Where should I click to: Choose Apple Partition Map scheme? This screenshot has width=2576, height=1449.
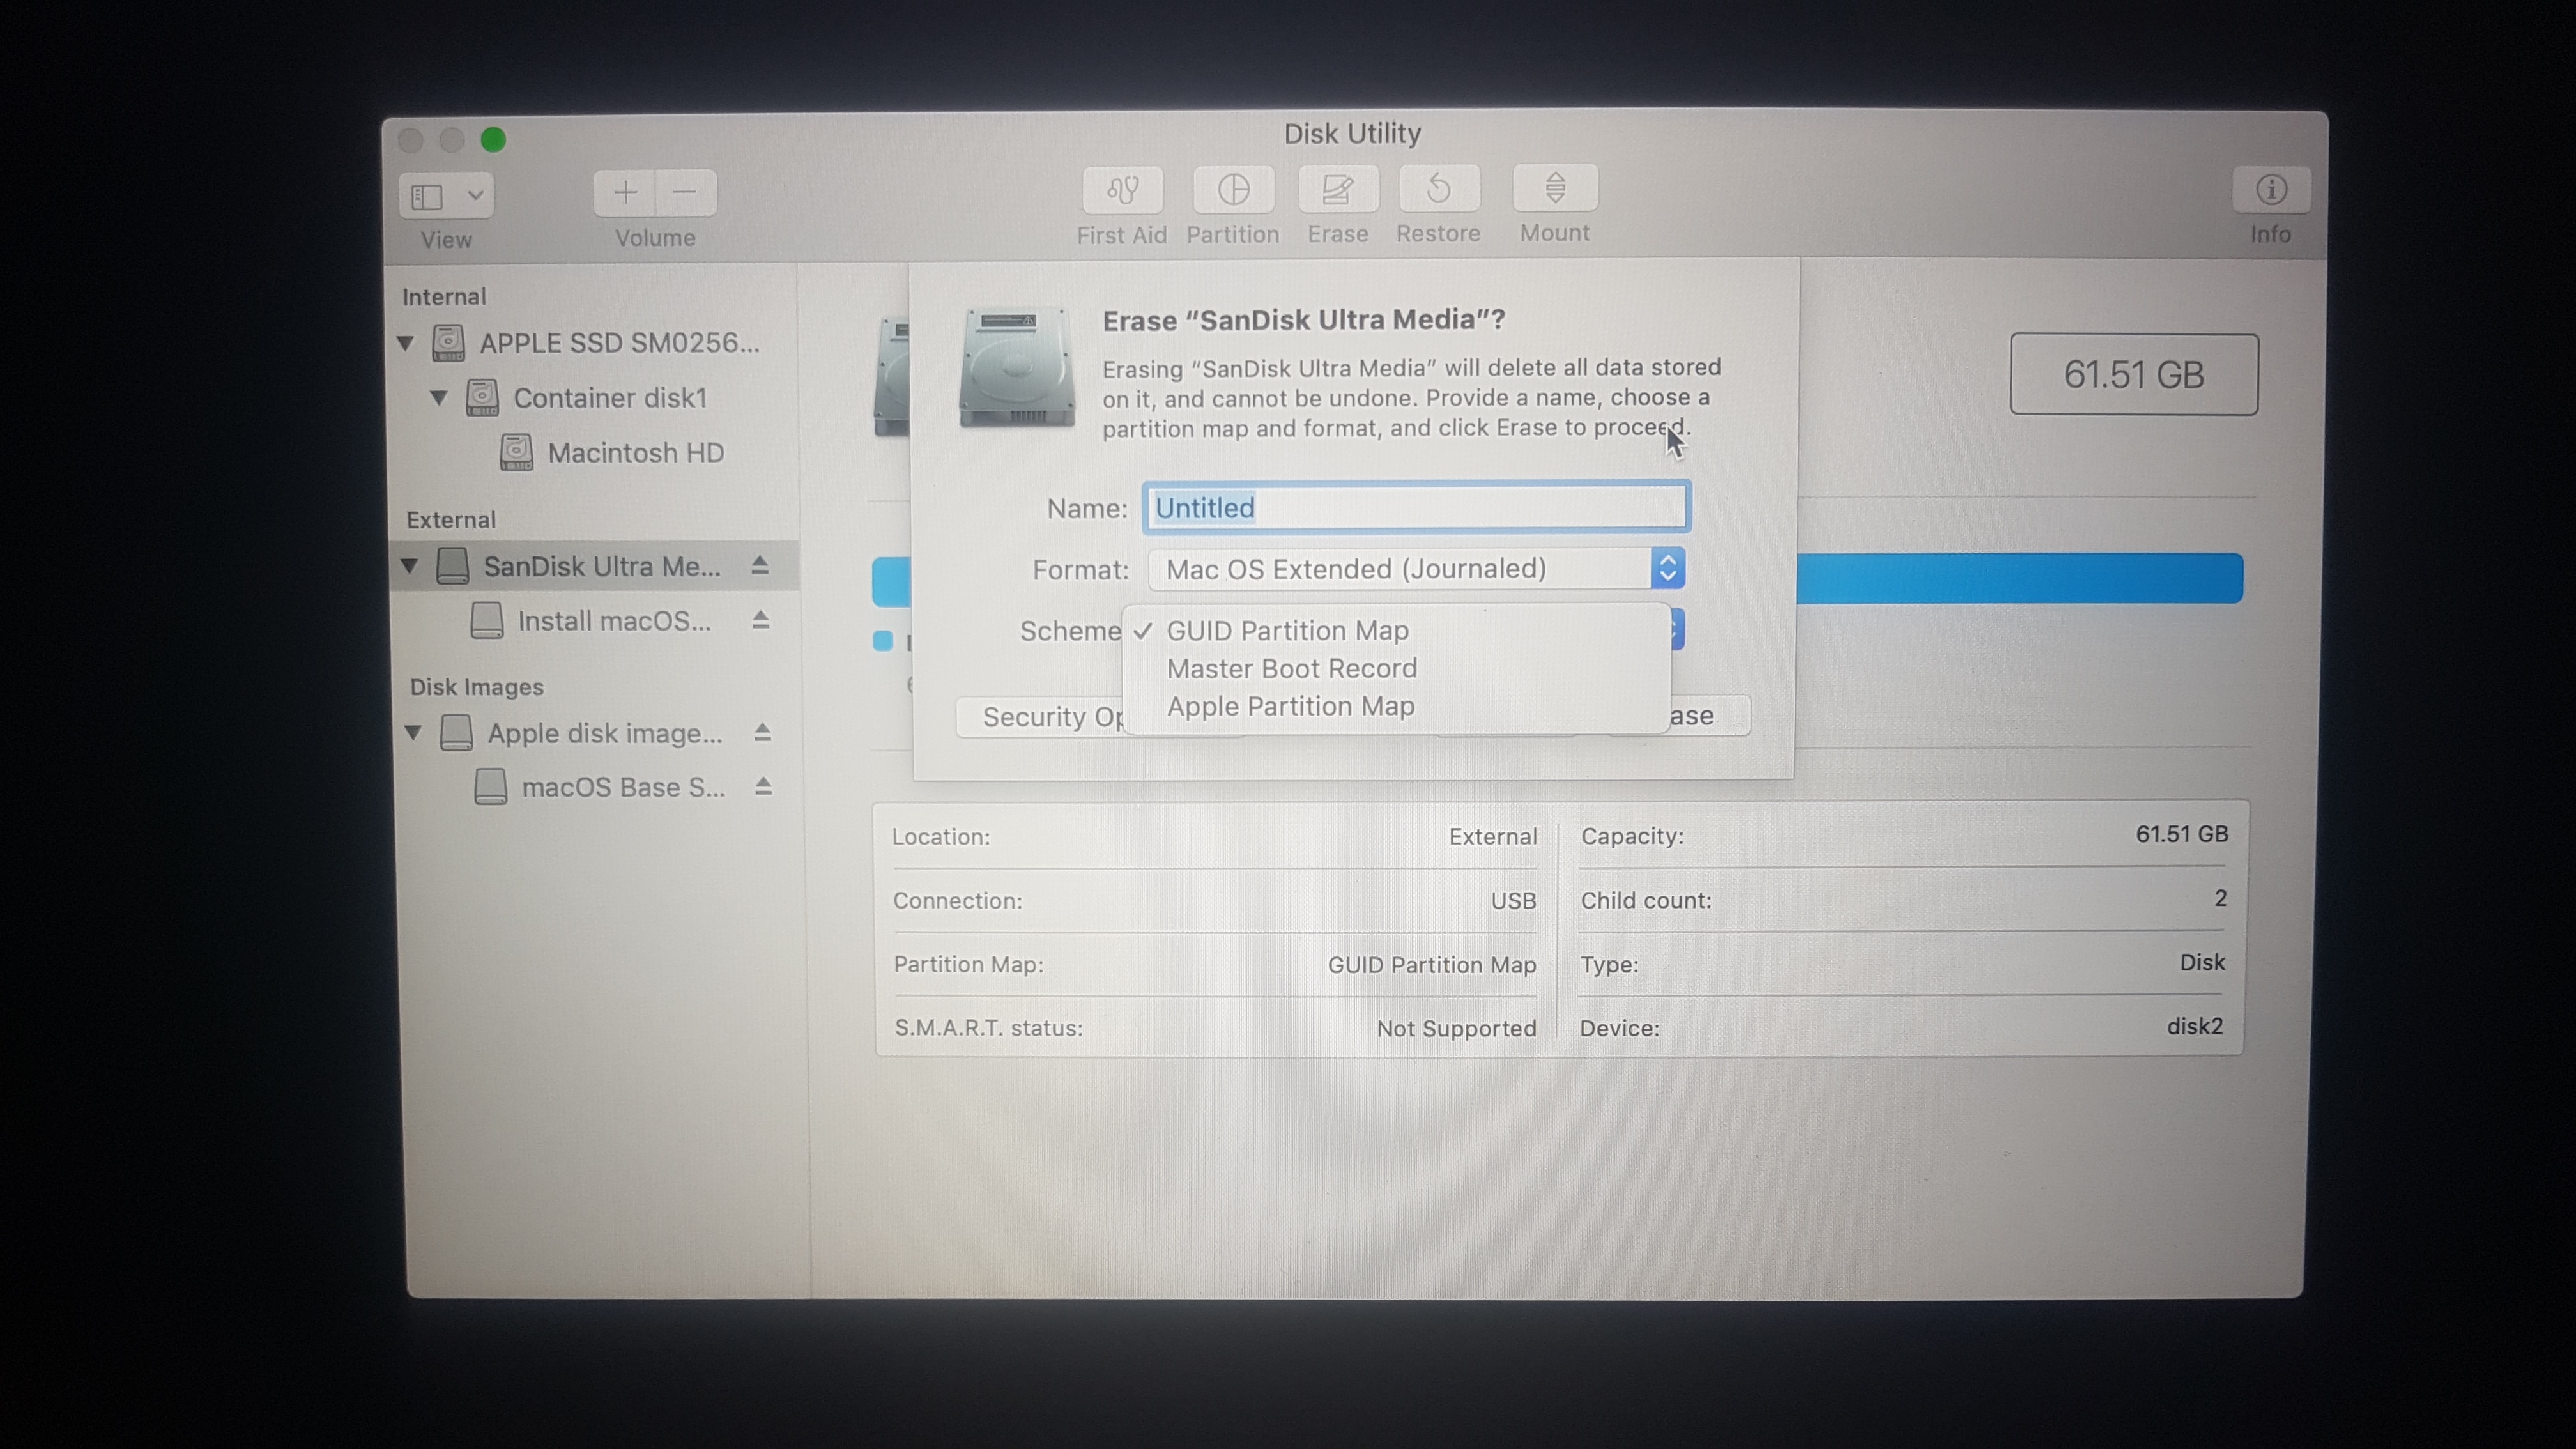pyautogui.click(x=1290, y=706)
